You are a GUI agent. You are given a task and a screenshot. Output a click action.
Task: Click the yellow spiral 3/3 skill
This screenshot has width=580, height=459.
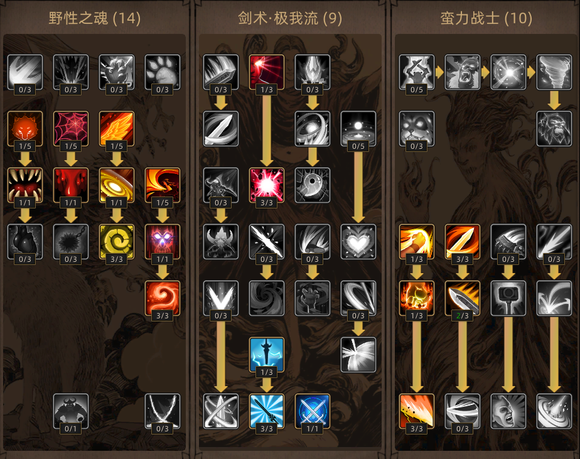point(117,242)
